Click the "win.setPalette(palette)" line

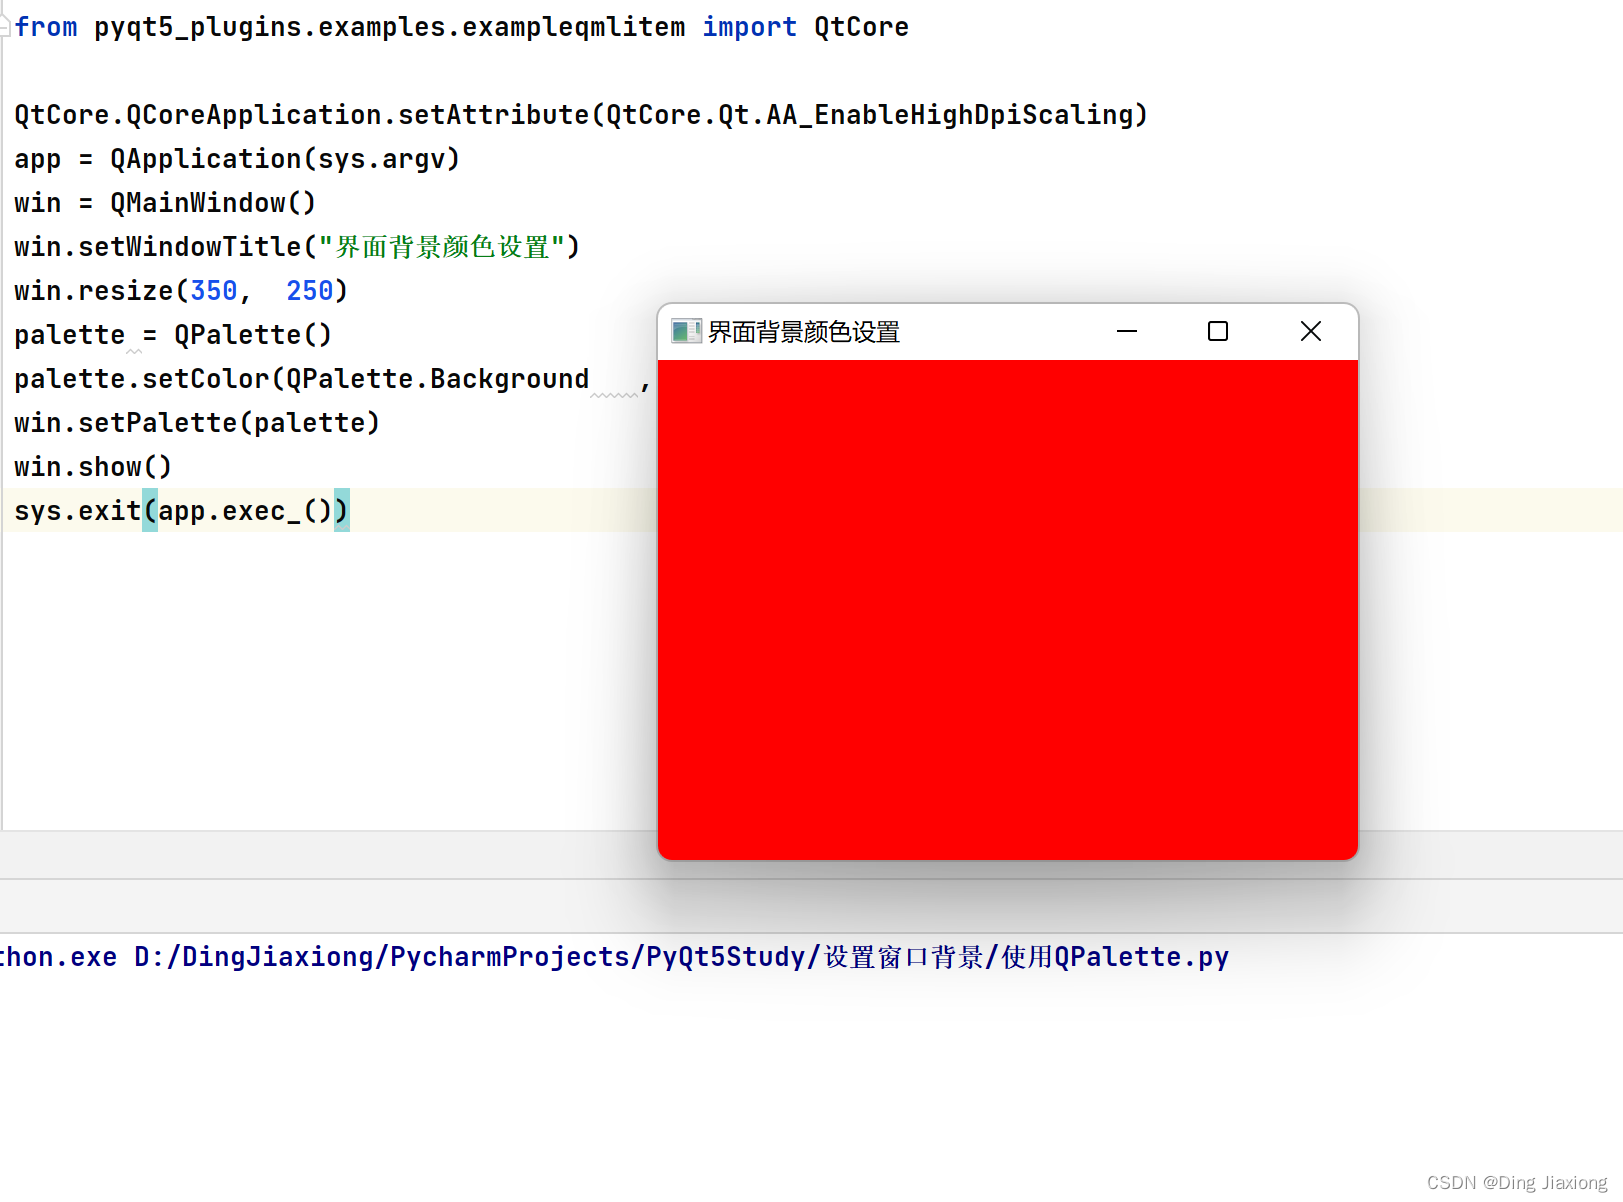coord(197,423)
